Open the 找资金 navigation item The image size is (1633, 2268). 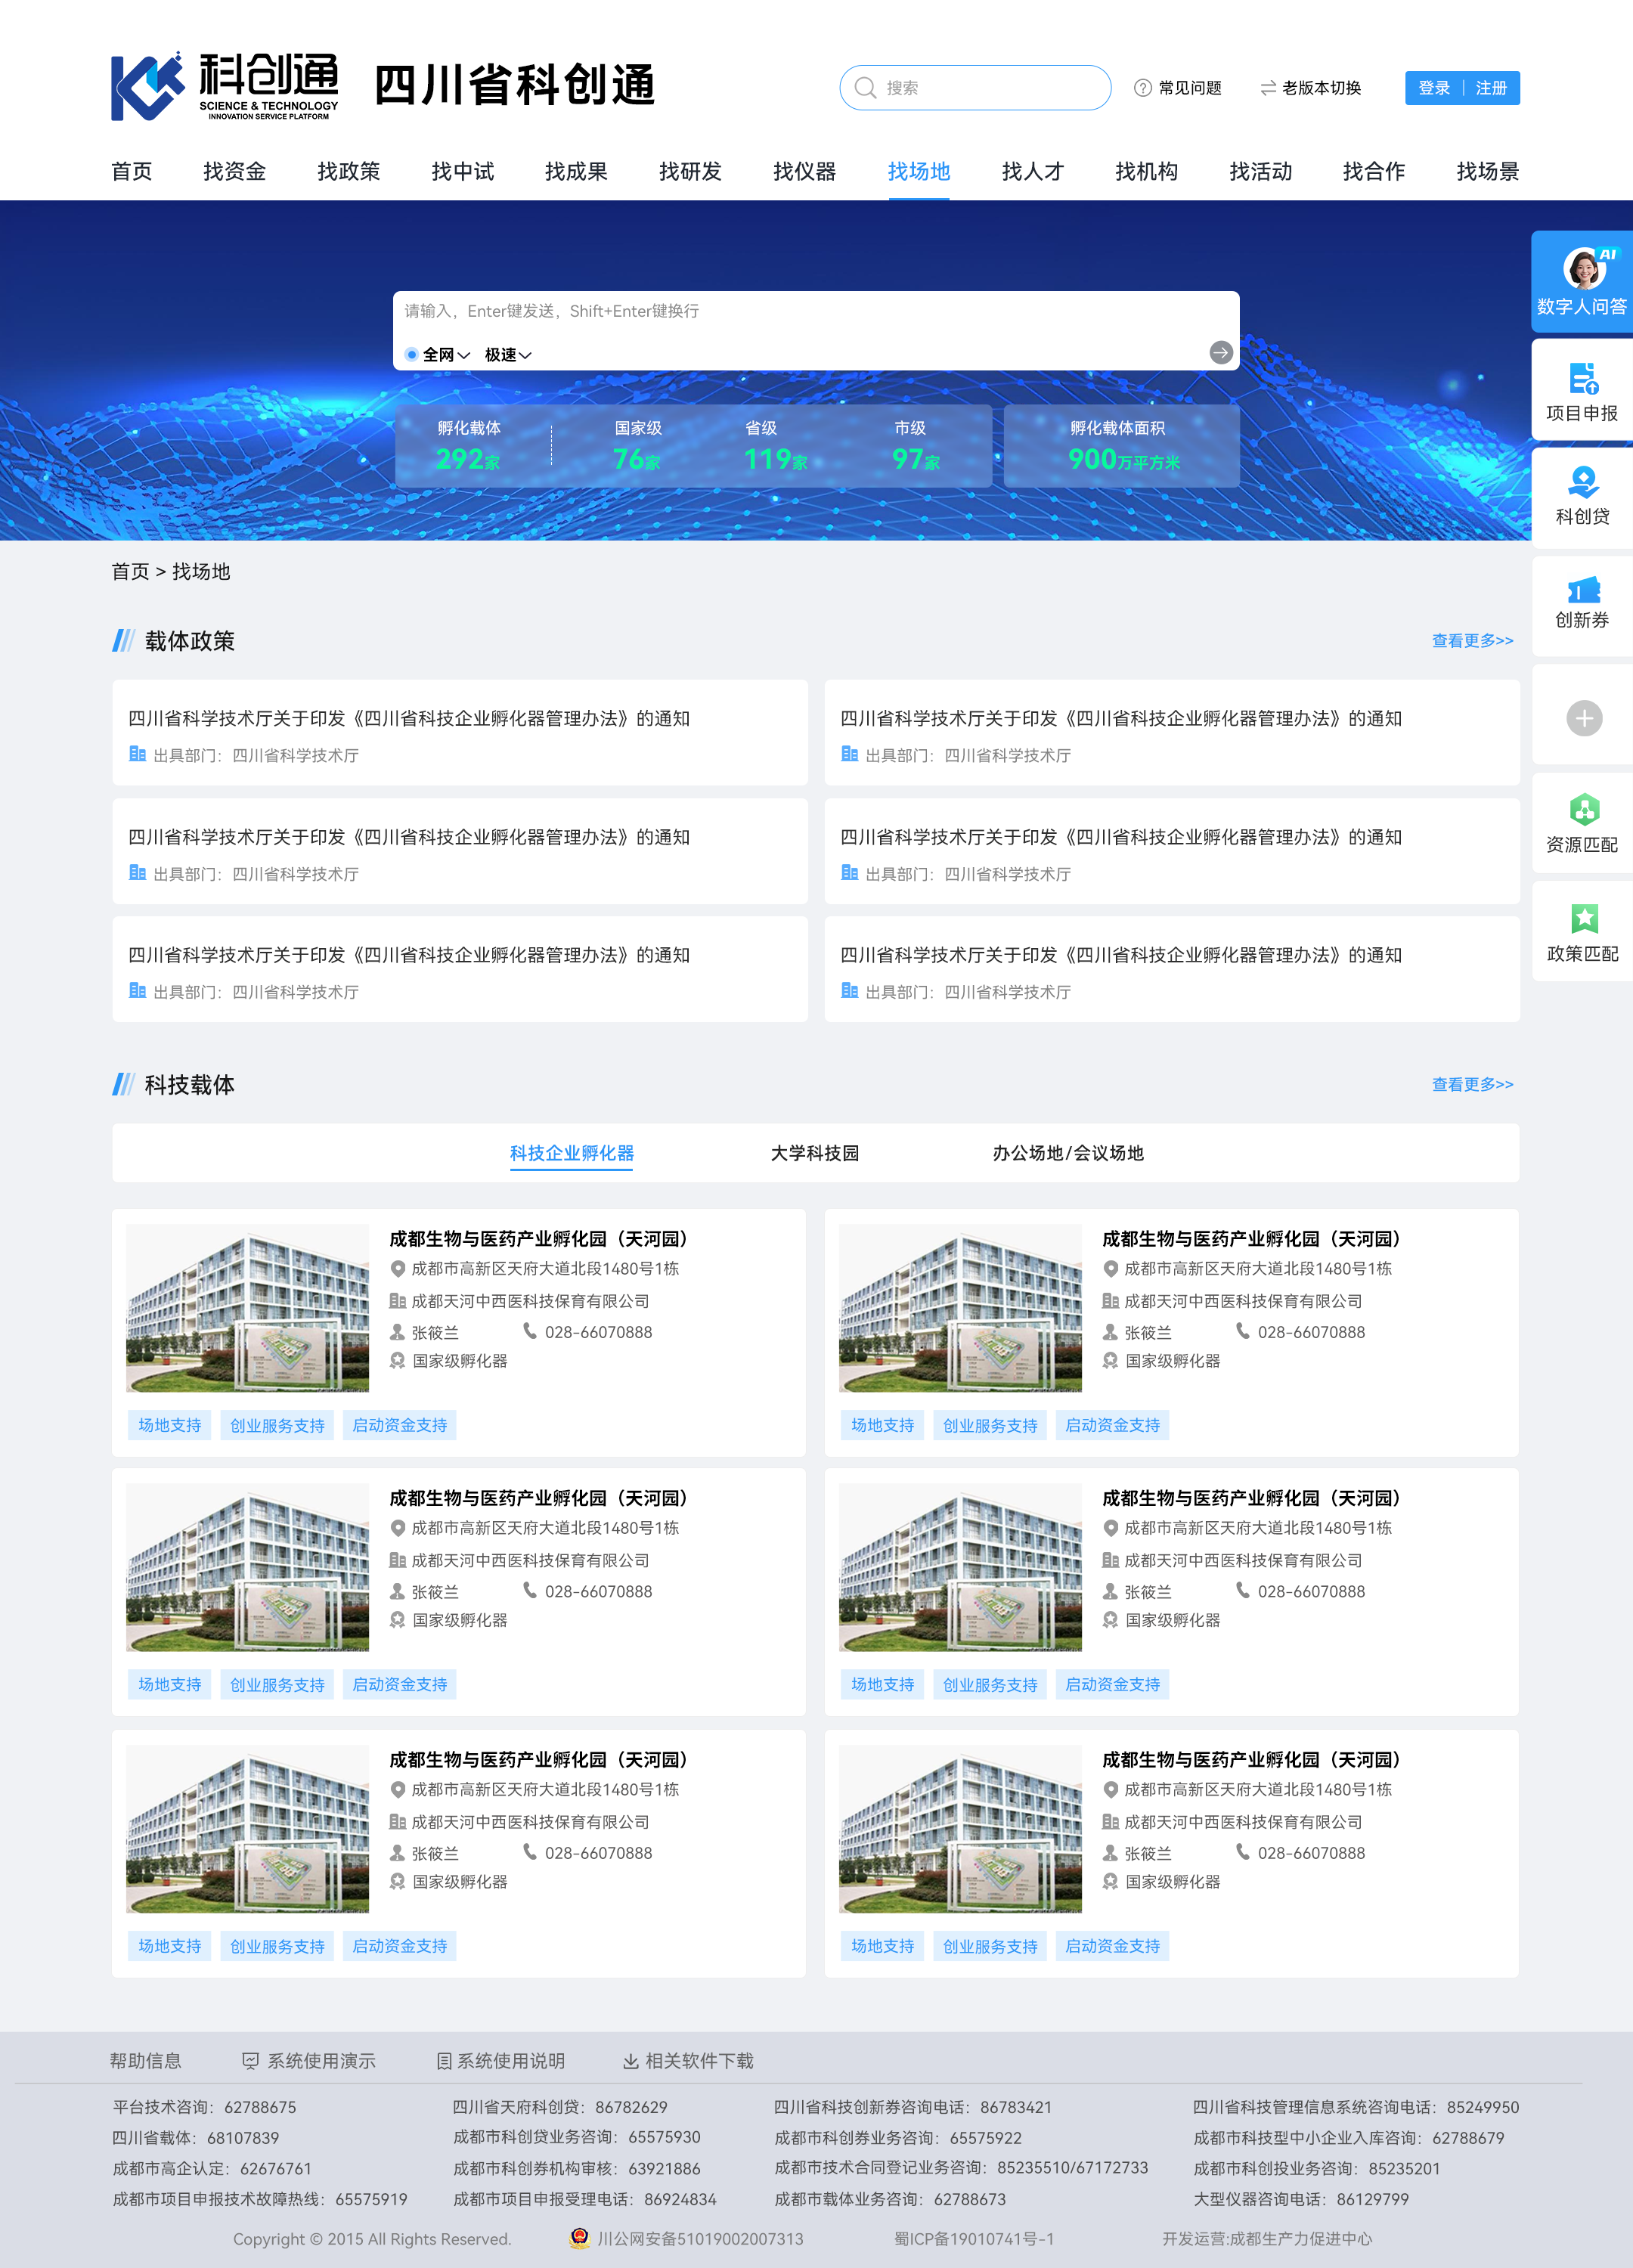coord(235,171)
